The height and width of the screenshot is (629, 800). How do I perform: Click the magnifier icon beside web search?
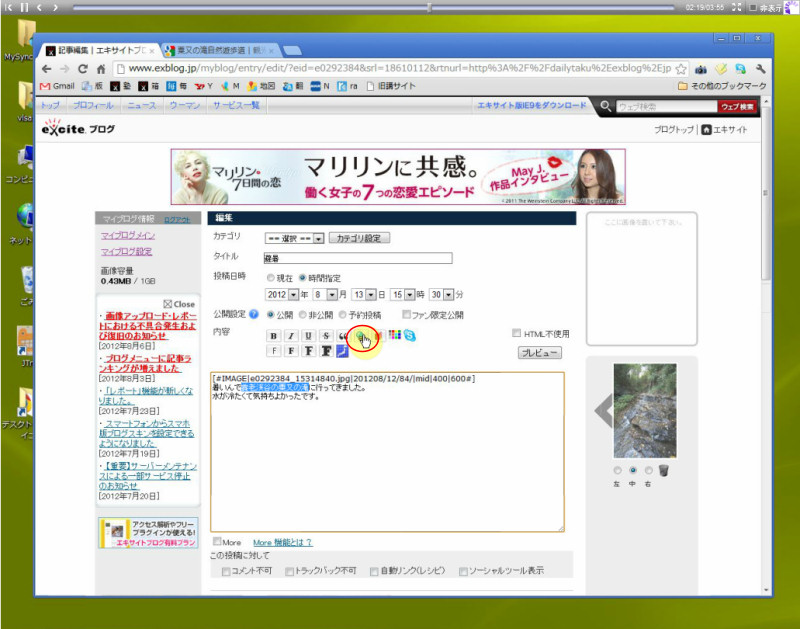(606, 106)
